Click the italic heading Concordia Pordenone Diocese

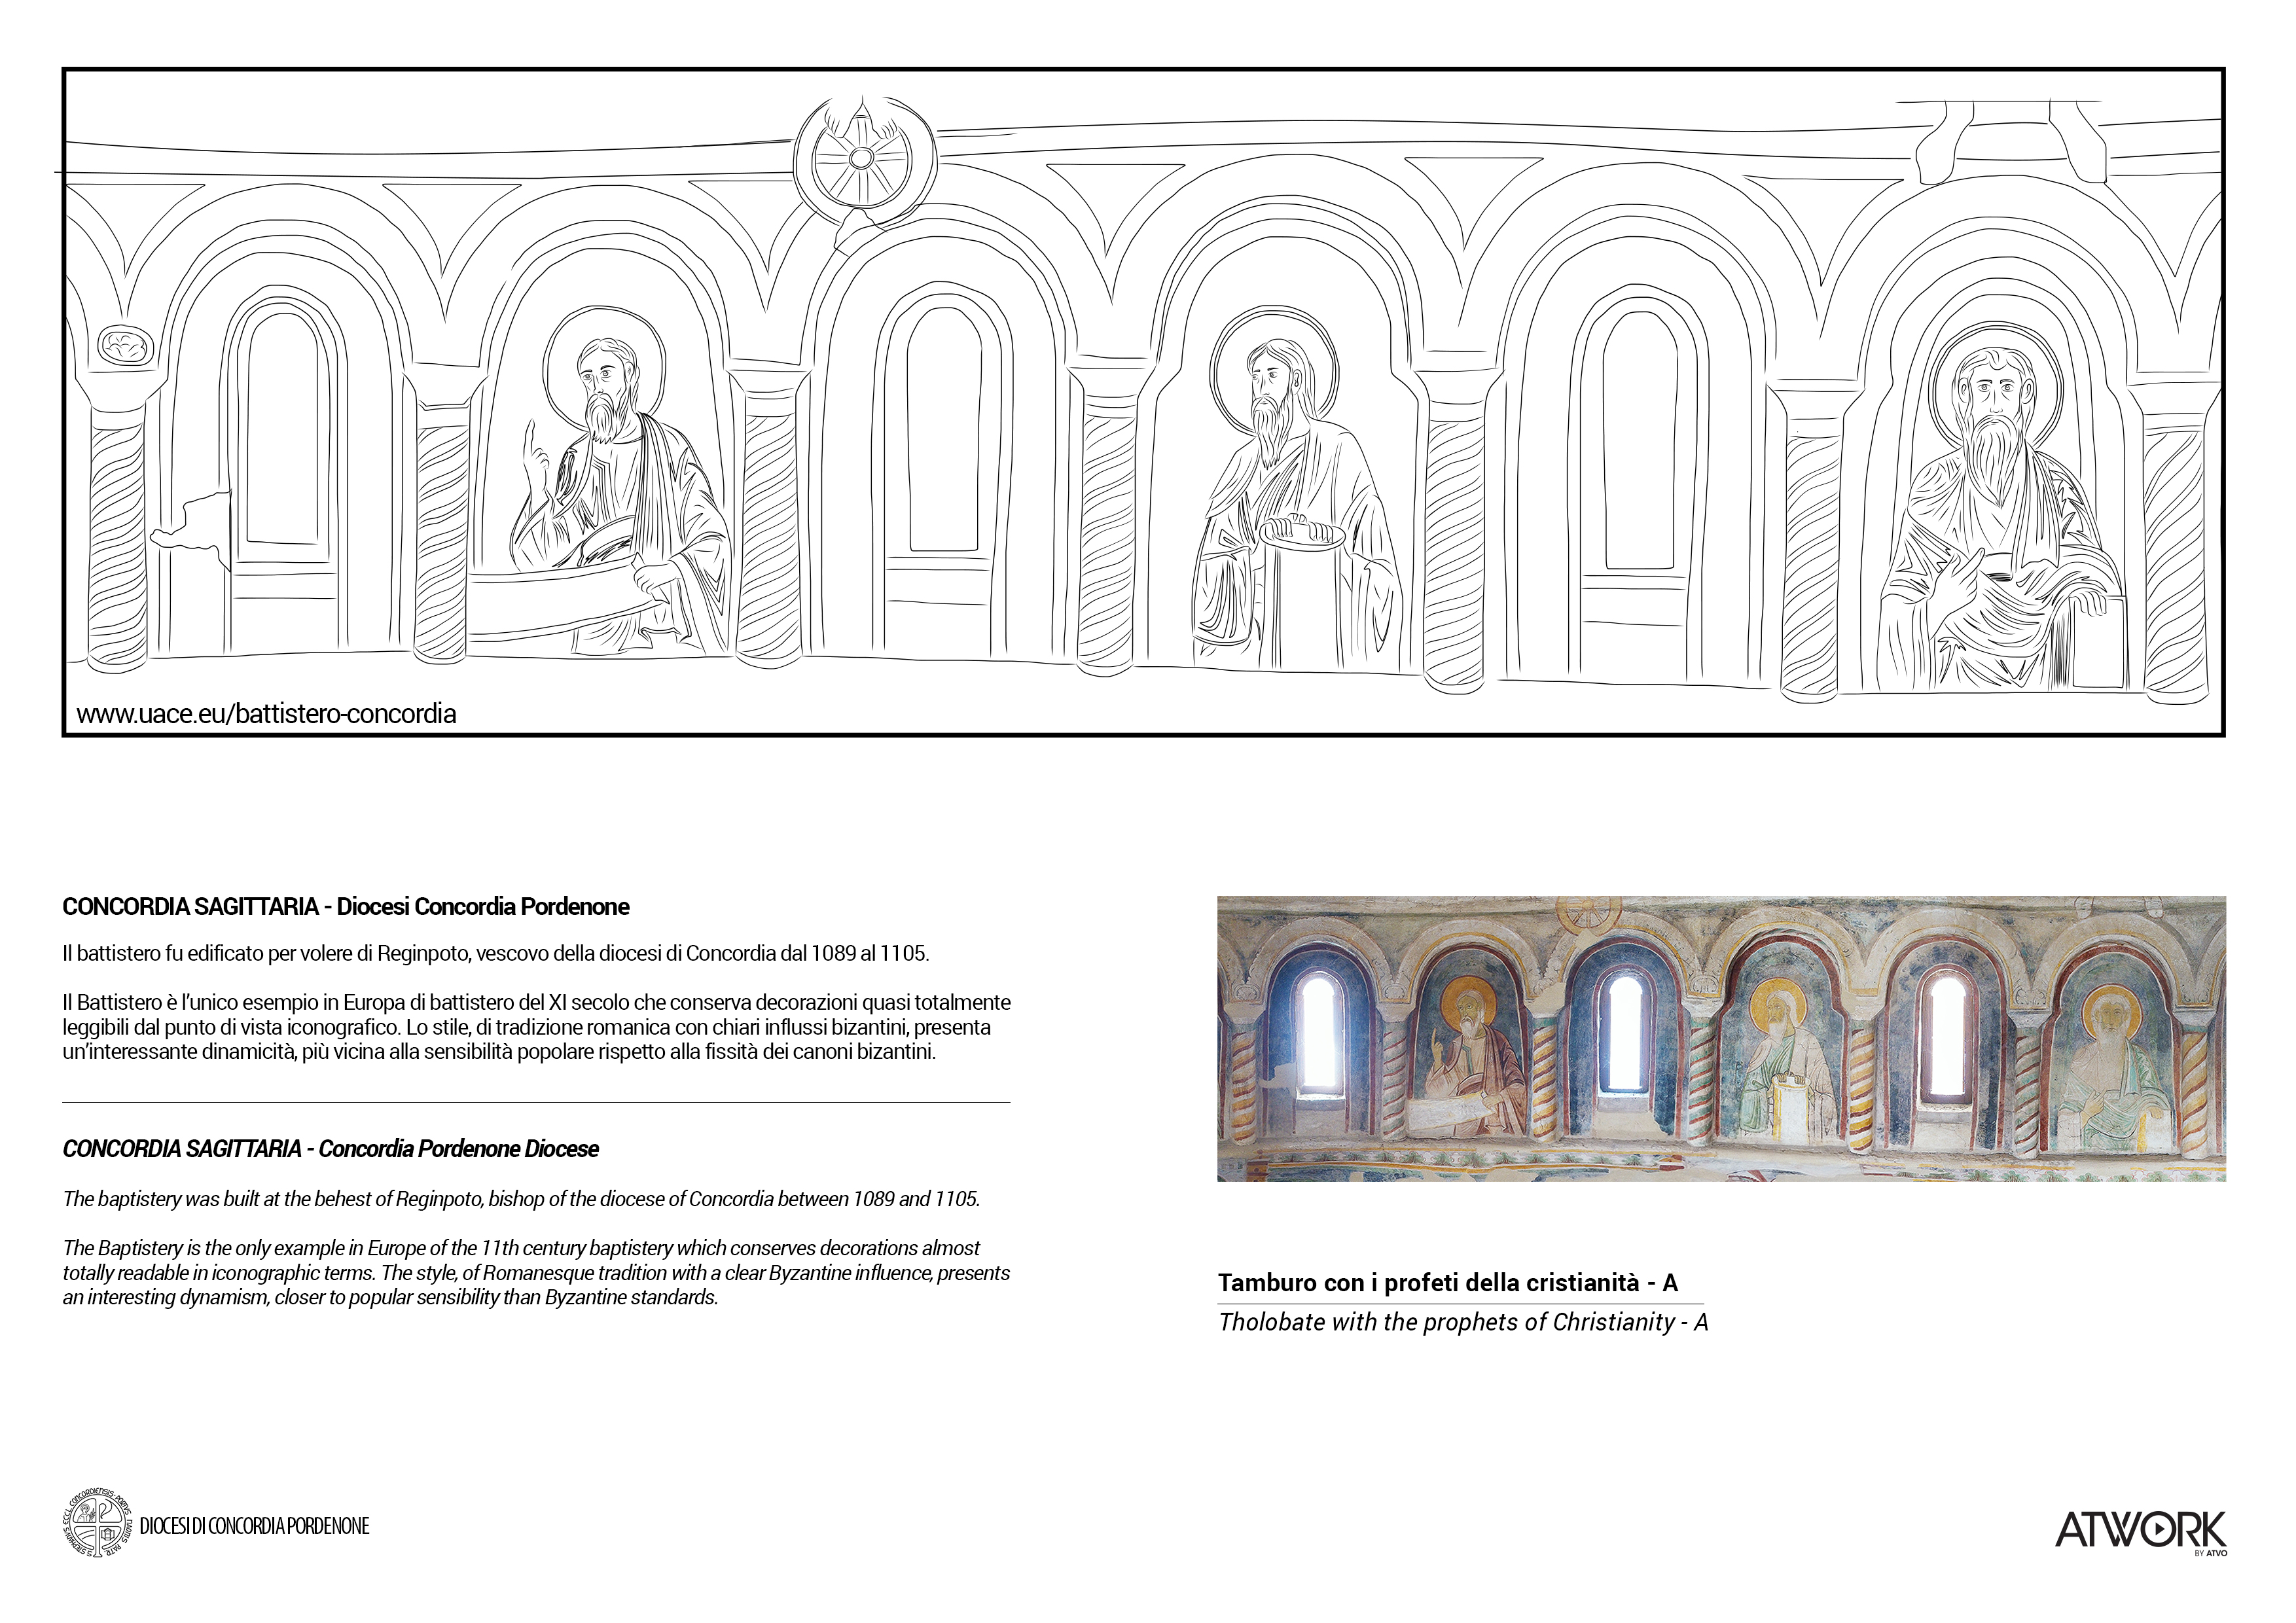(330, 1149)
